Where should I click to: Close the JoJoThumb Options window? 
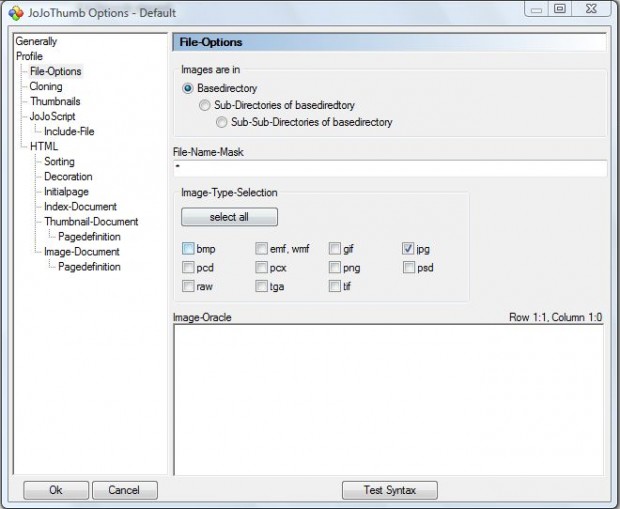point(591,9)
